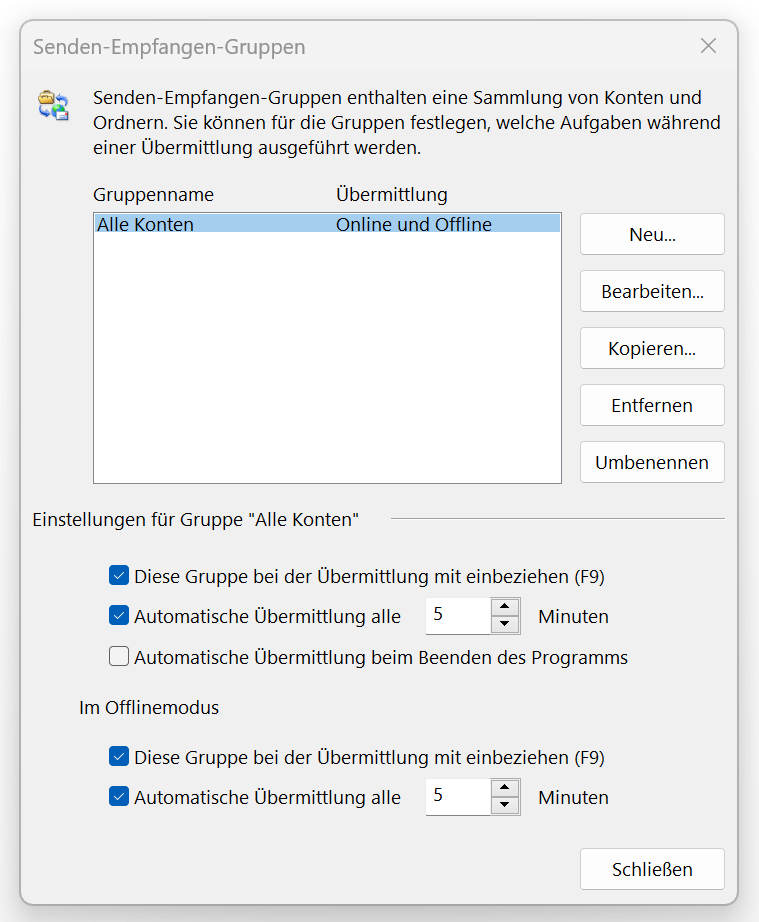Increase first minutes value with up arrow
The height and width of the screenshot is (922, 759).
coord(506,607)
